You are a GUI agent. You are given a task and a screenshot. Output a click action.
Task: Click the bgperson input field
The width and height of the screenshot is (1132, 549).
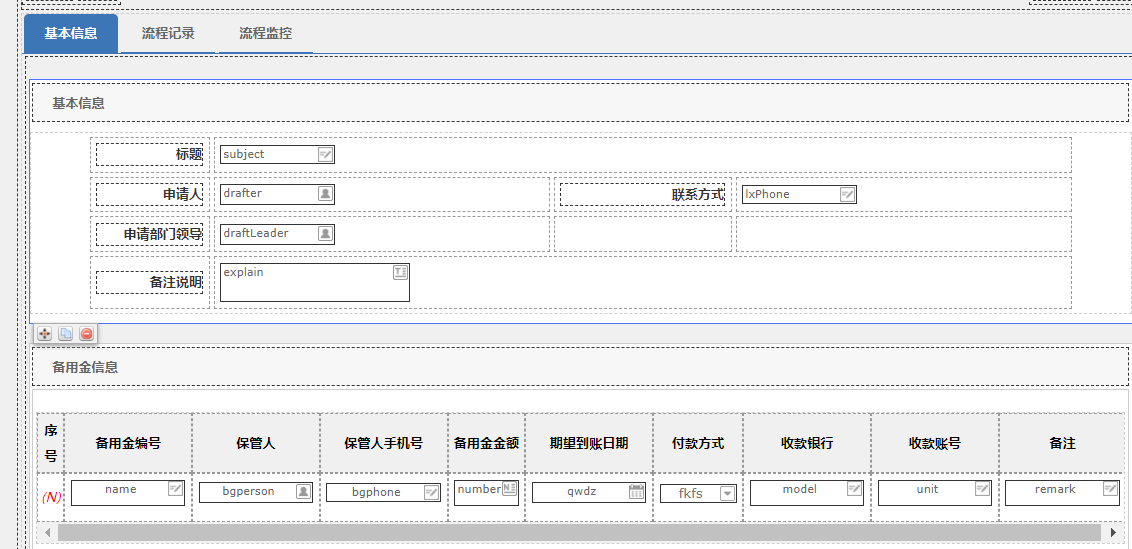[x=256, y=492]
